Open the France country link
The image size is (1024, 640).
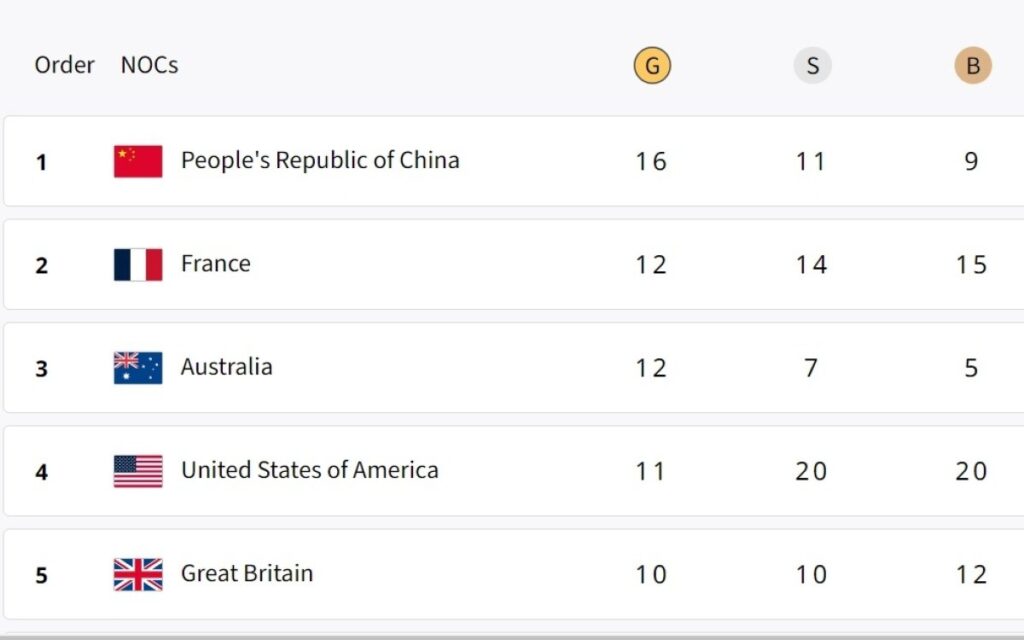[x=216, y=264]
